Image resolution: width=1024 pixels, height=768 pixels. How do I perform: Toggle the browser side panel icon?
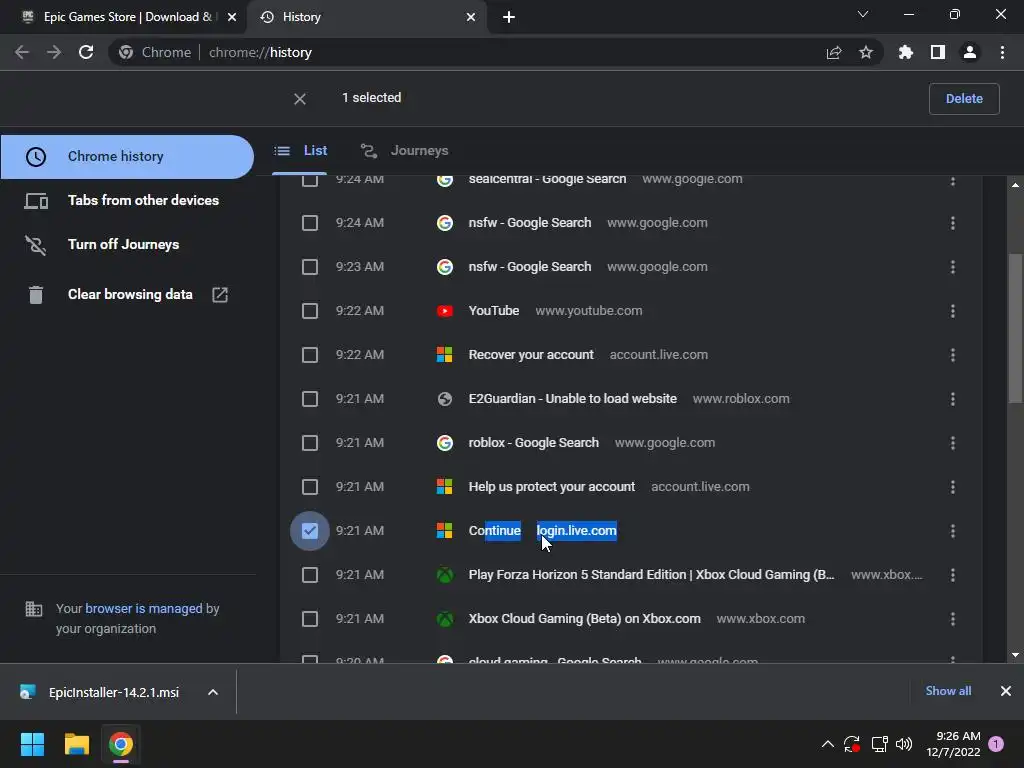pyautogui.click(x=938, y=52)
